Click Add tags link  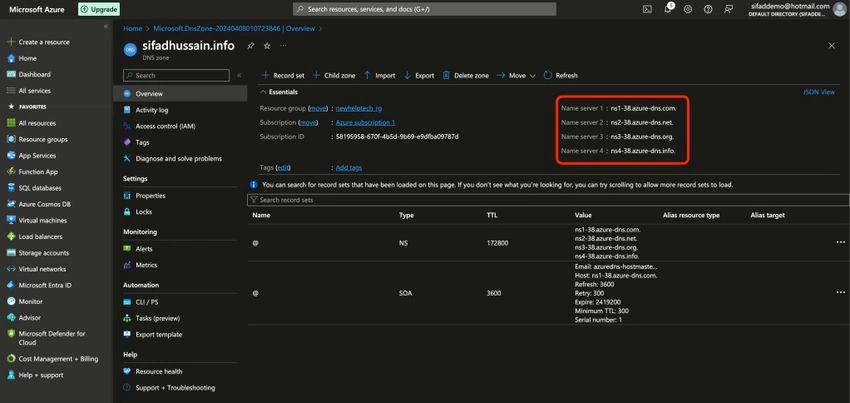click(349, 168)
